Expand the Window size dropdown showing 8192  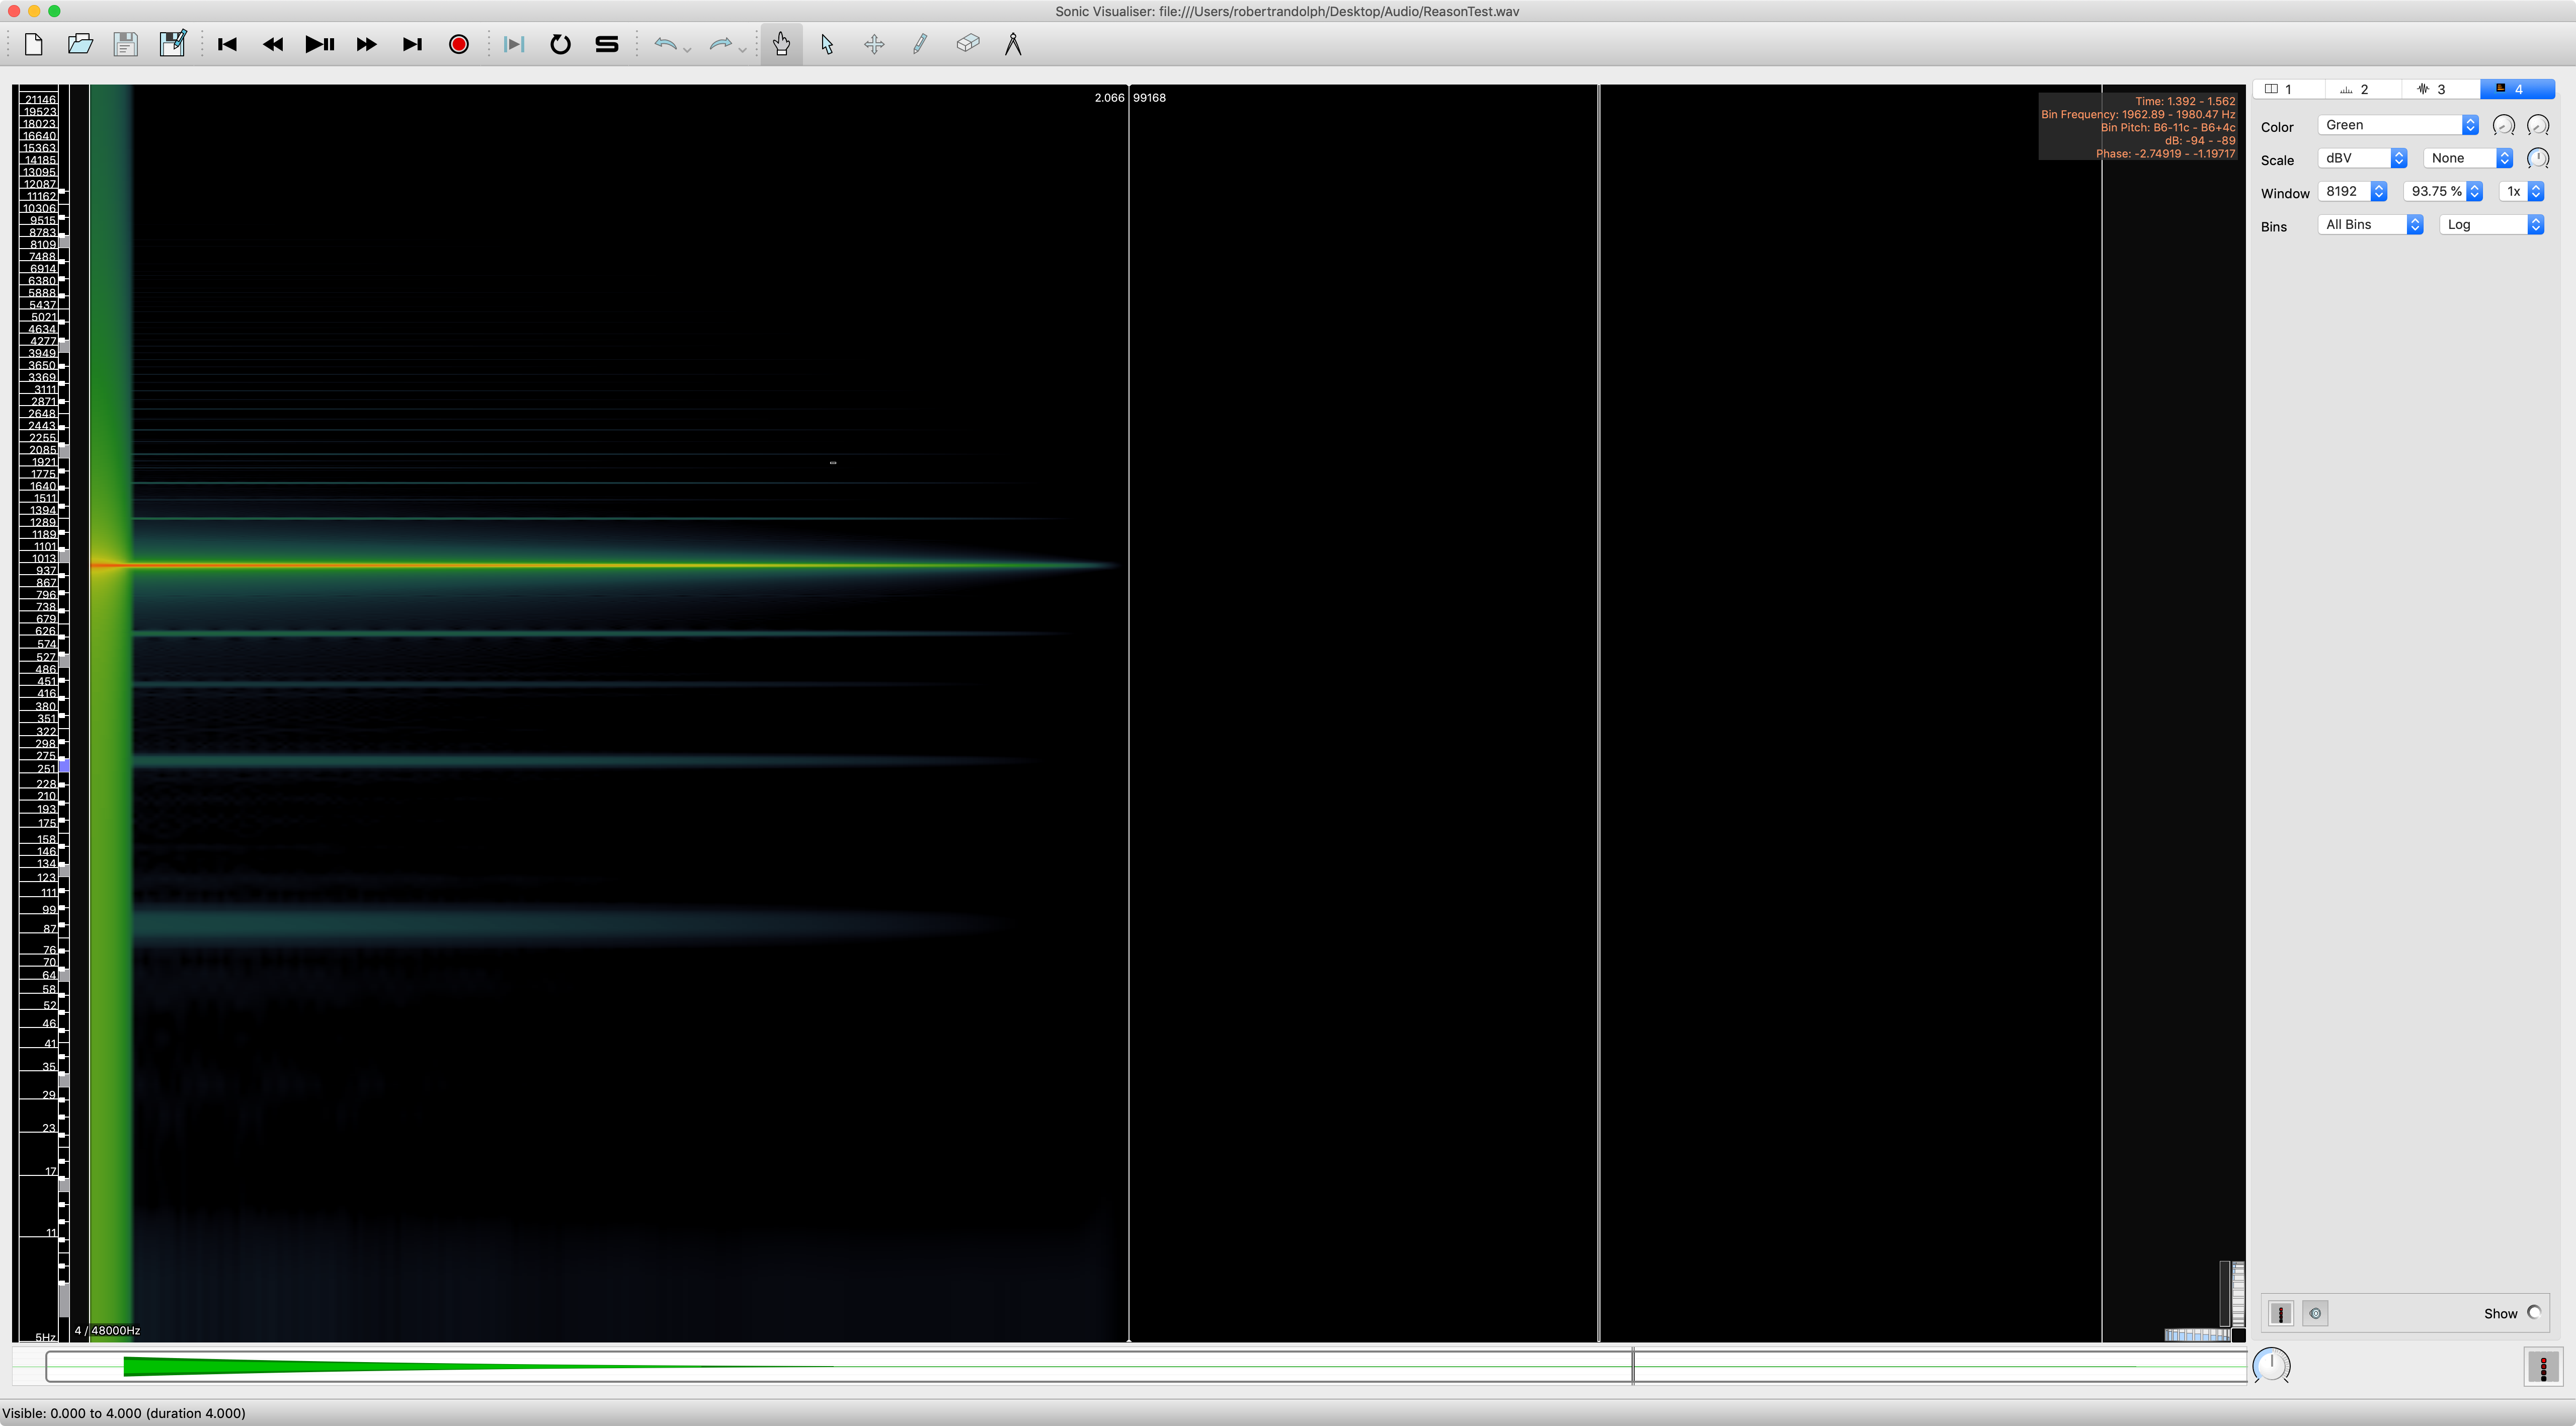(2352, 191)
